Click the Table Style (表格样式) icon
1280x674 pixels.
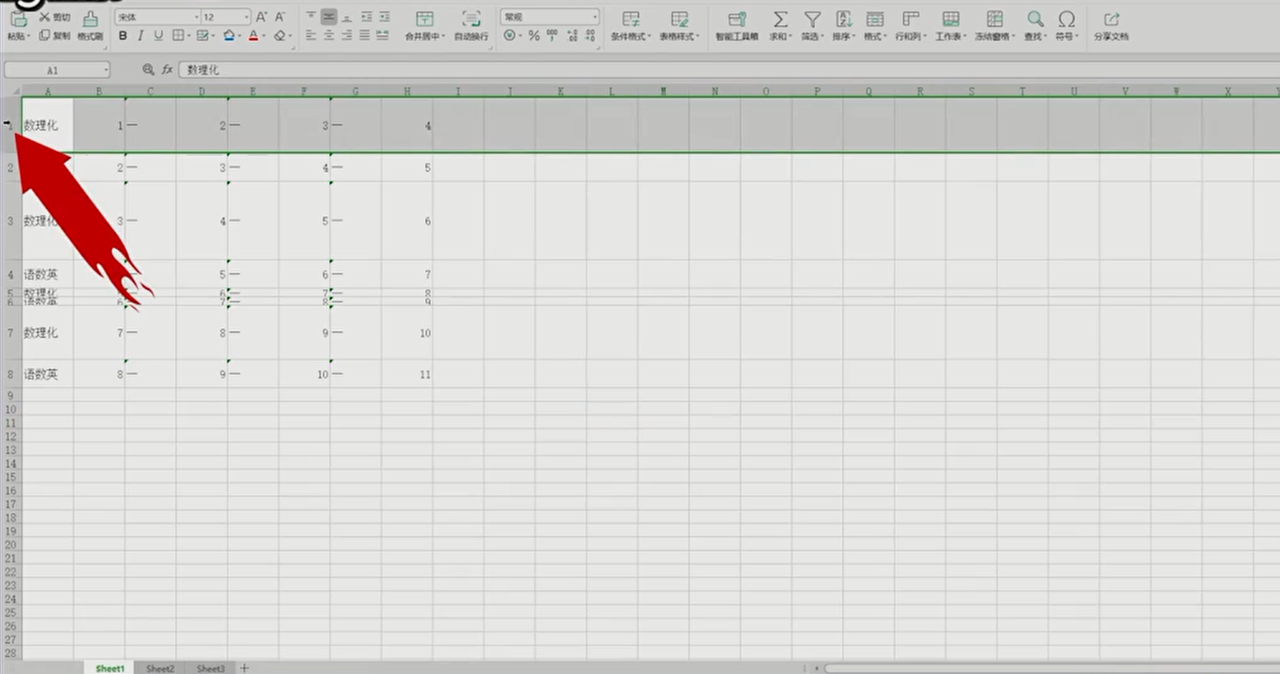point(680,19)
